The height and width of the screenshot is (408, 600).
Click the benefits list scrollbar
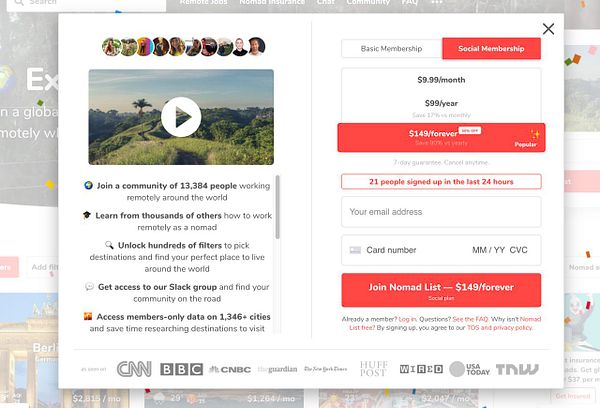[277, 207]
